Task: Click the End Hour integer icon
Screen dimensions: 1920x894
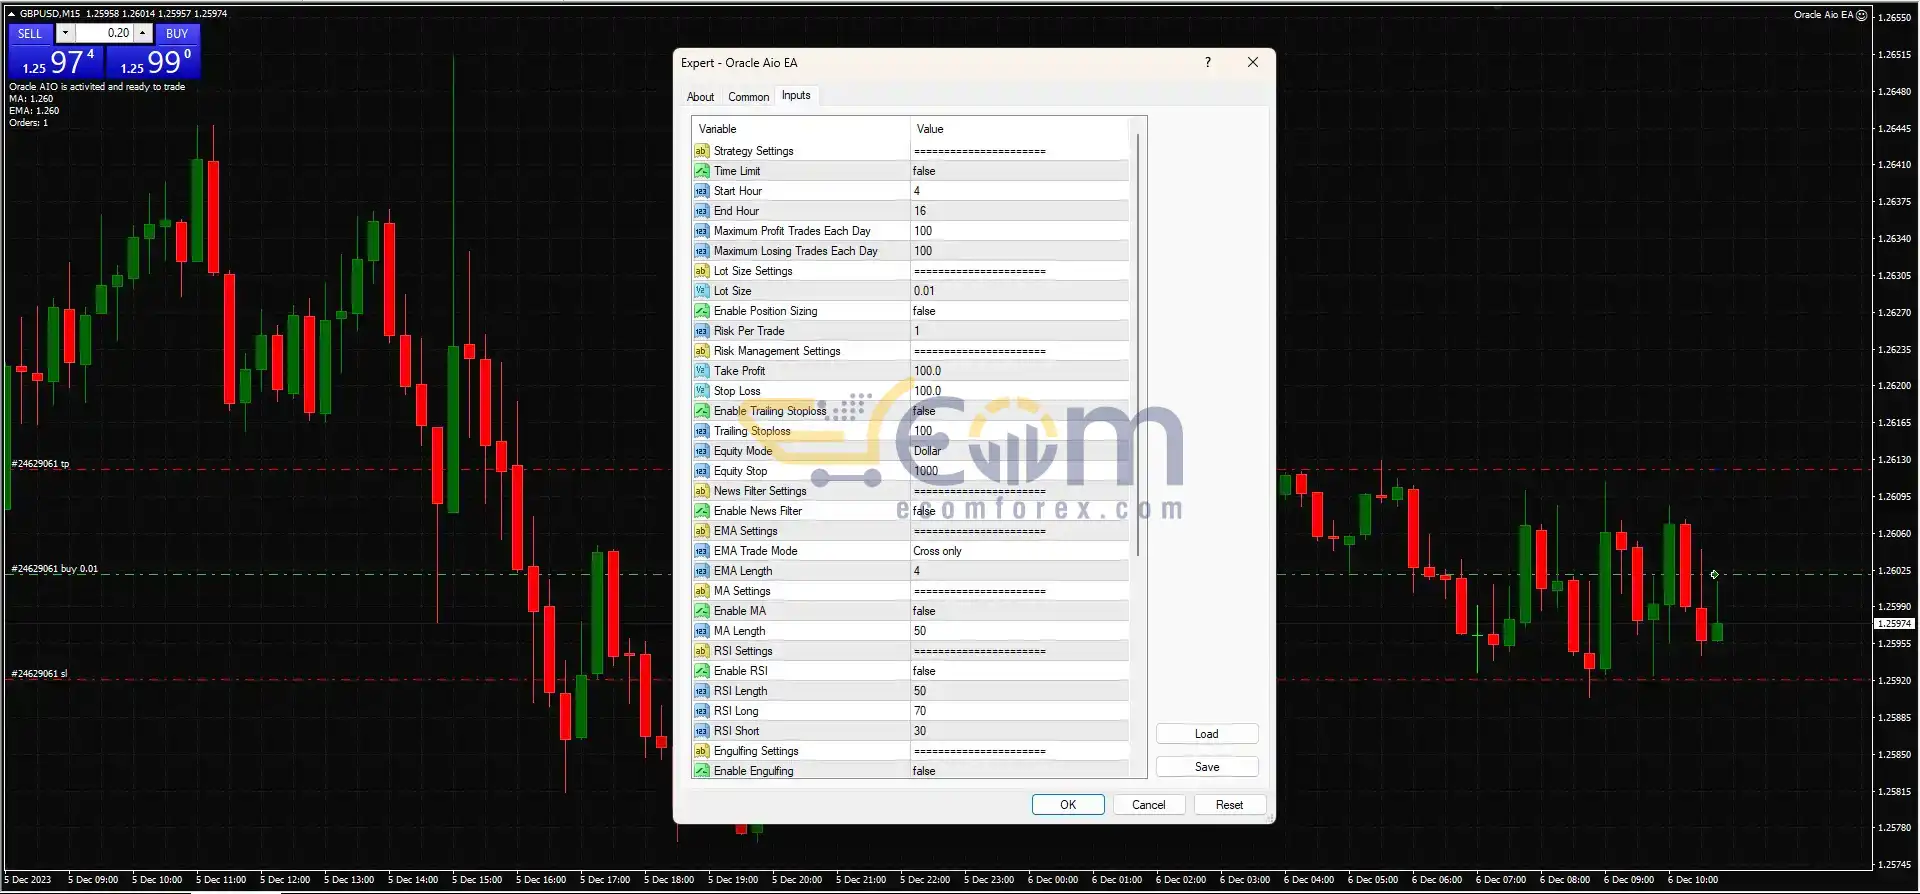Action: [701, 211]
